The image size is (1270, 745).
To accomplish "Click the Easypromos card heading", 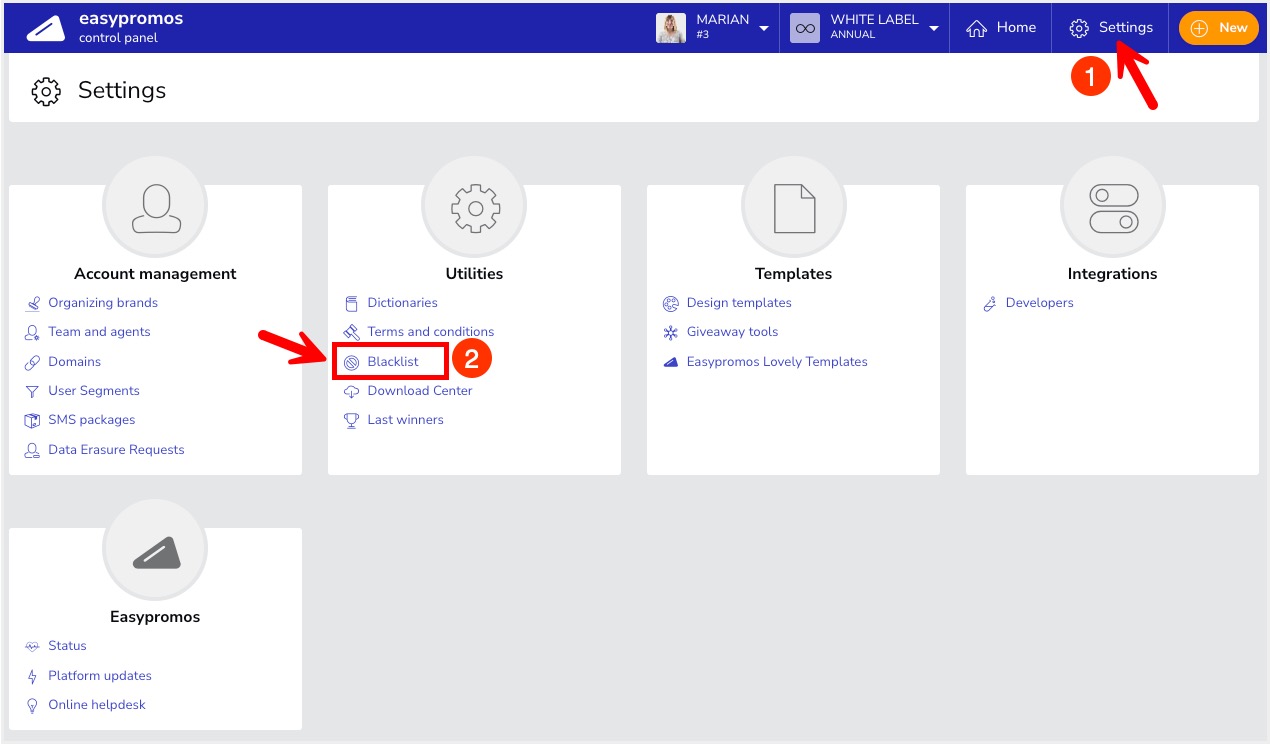I will (155, 617).
